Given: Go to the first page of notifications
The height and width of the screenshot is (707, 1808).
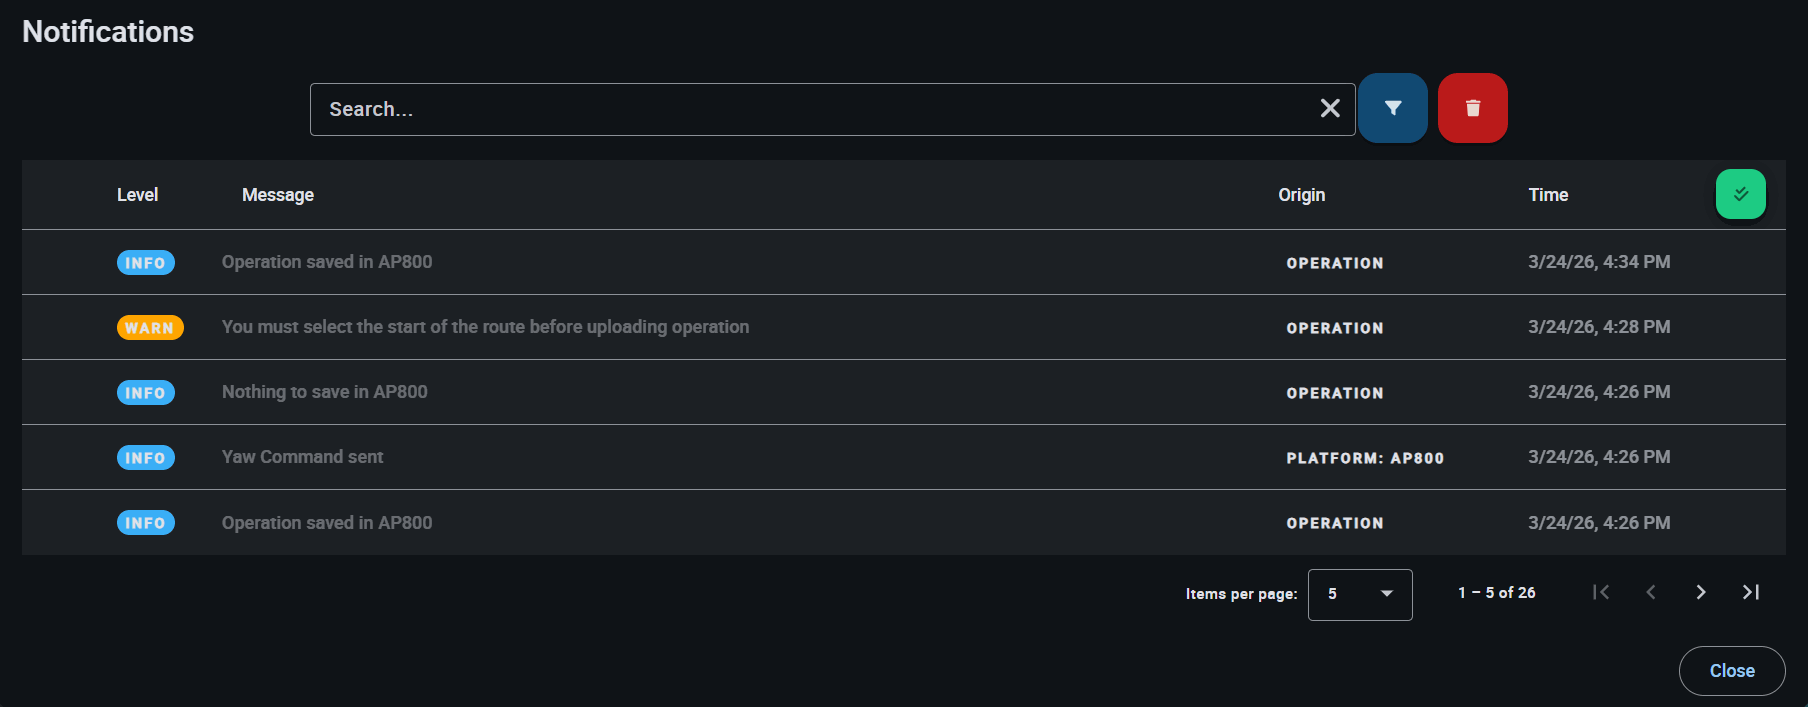Looking at the screenshot, I should (x=1601, y=592).
